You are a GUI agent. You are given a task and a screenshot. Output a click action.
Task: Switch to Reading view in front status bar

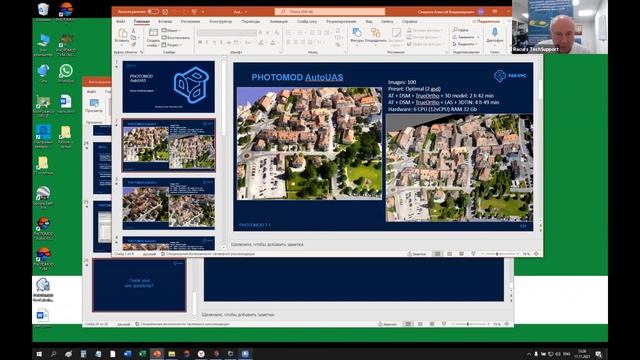(x=461, y=254)
